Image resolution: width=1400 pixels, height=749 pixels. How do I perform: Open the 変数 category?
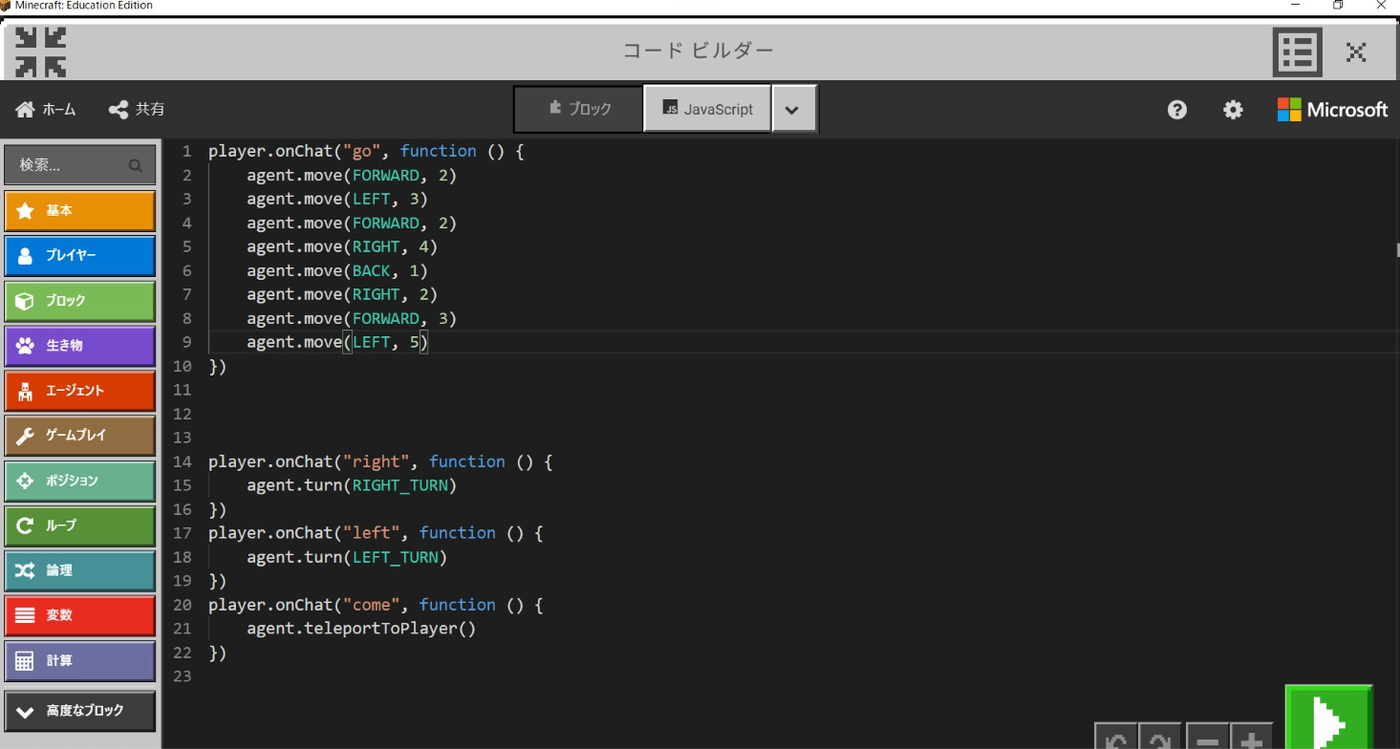(x=80, y=616)
